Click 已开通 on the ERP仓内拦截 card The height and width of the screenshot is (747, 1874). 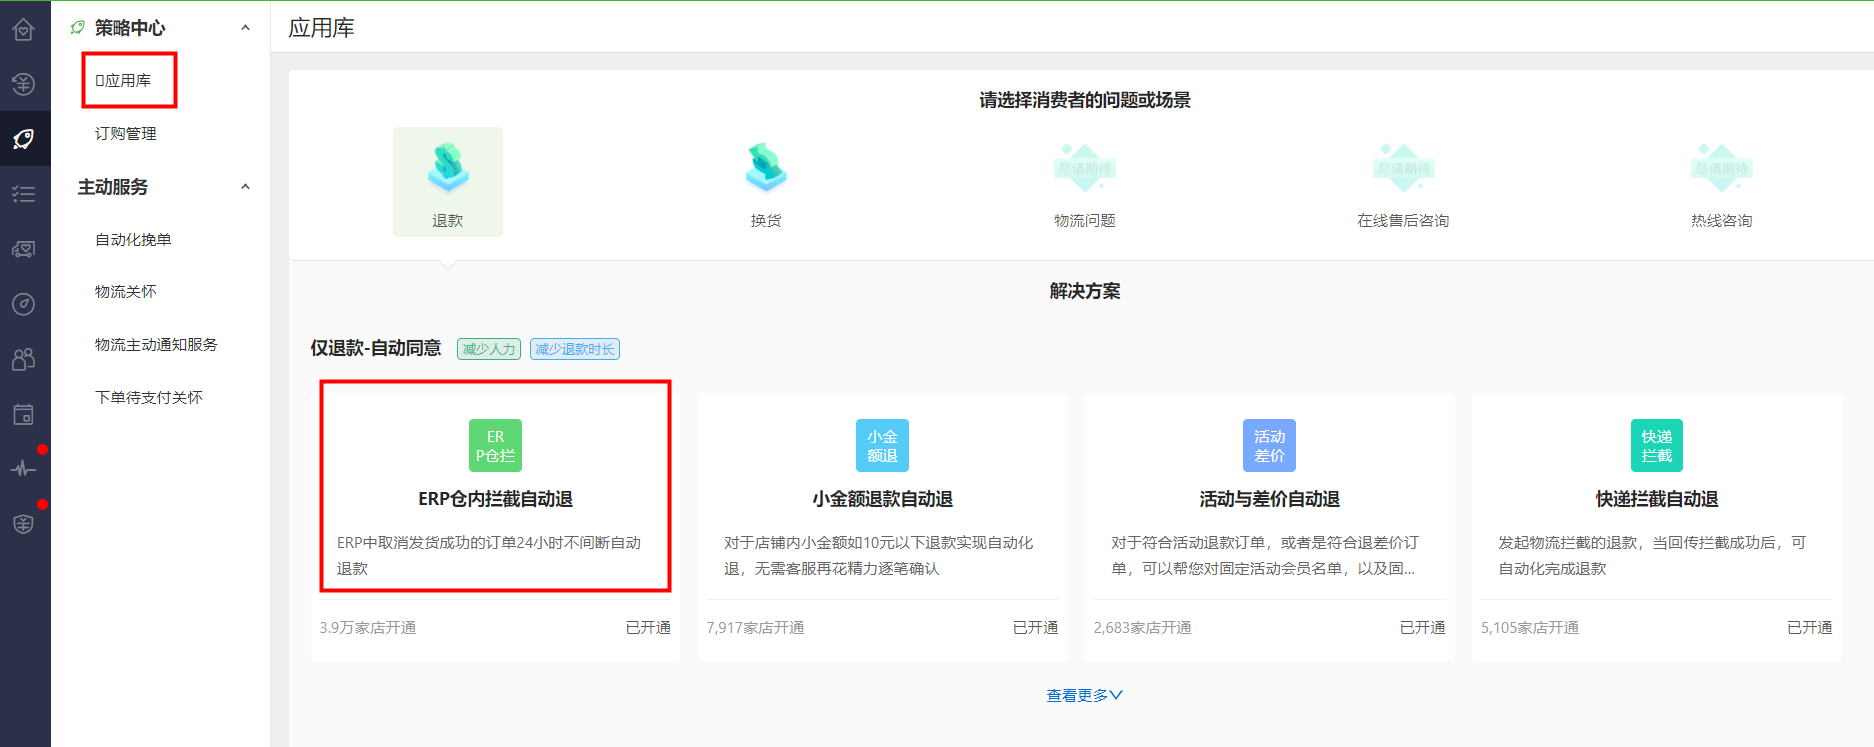[648, 627]
